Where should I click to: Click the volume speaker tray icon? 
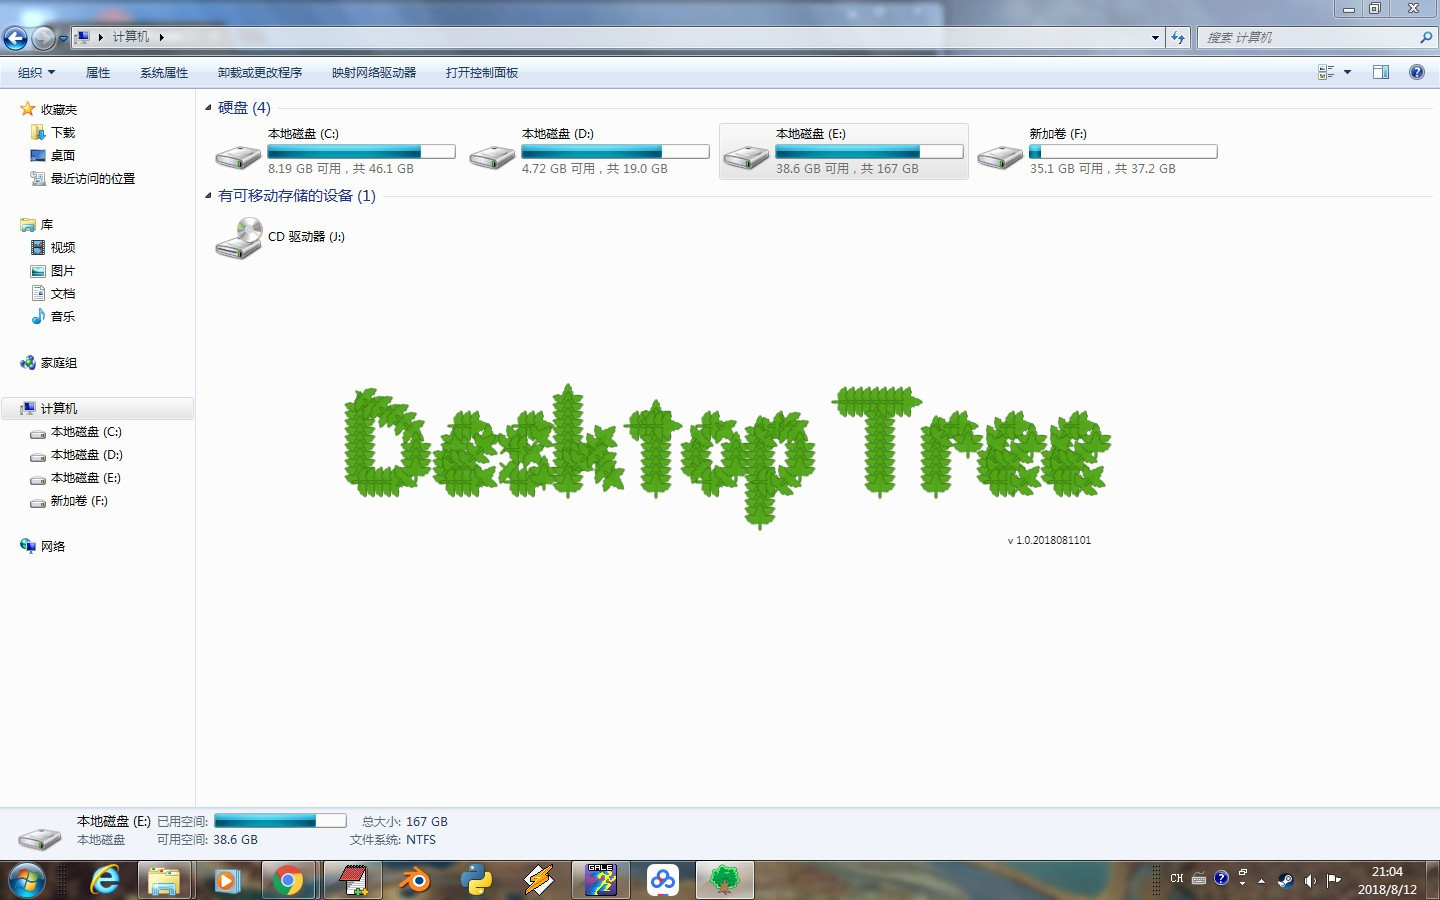1310,880
